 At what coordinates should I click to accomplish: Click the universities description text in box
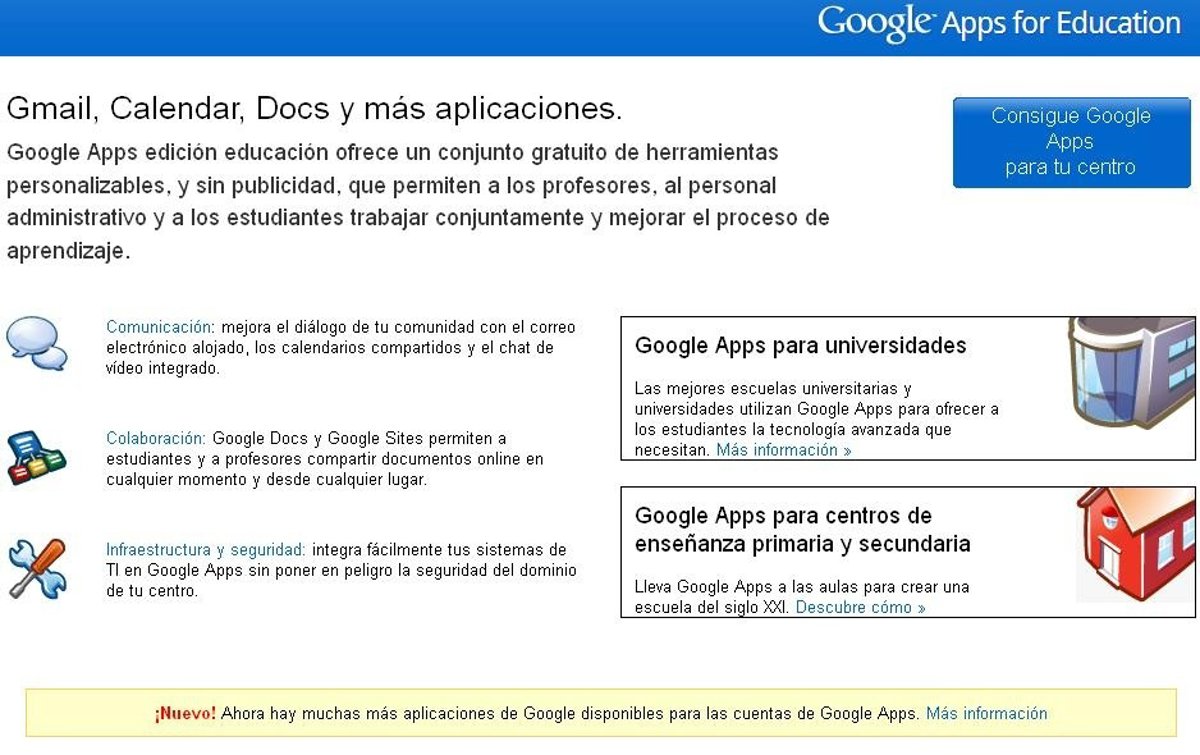point(816,409)
